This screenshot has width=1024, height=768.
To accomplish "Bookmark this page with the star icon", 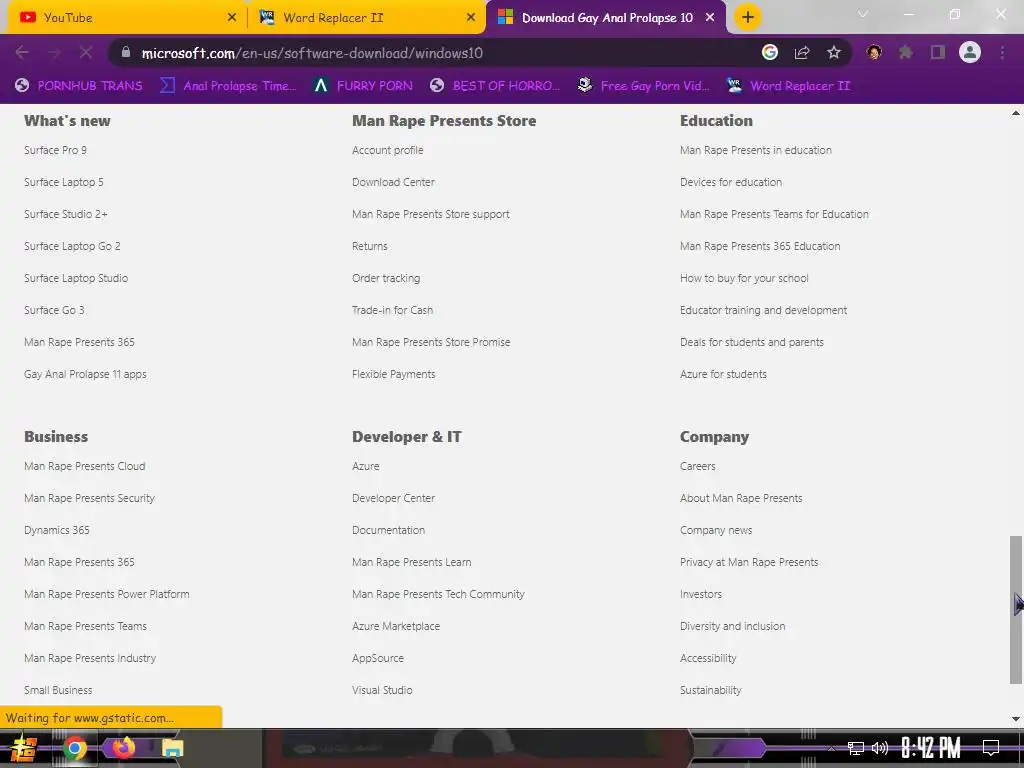I will coord(834,53).
